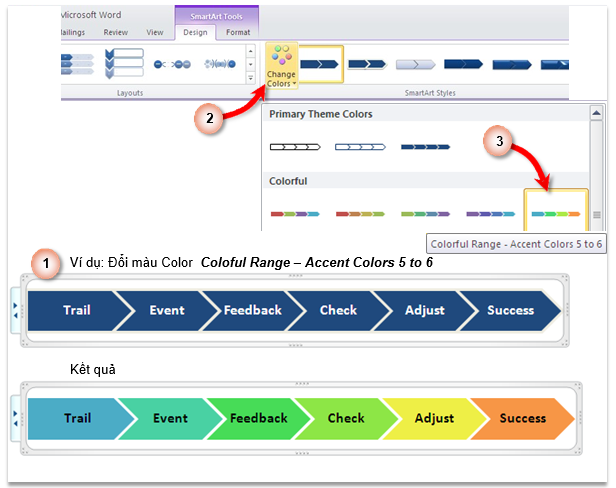Pick the highlighted first SmartArt style
This screenshot has height=488, width=616.
pyautogui.click(x=321, y=64)
